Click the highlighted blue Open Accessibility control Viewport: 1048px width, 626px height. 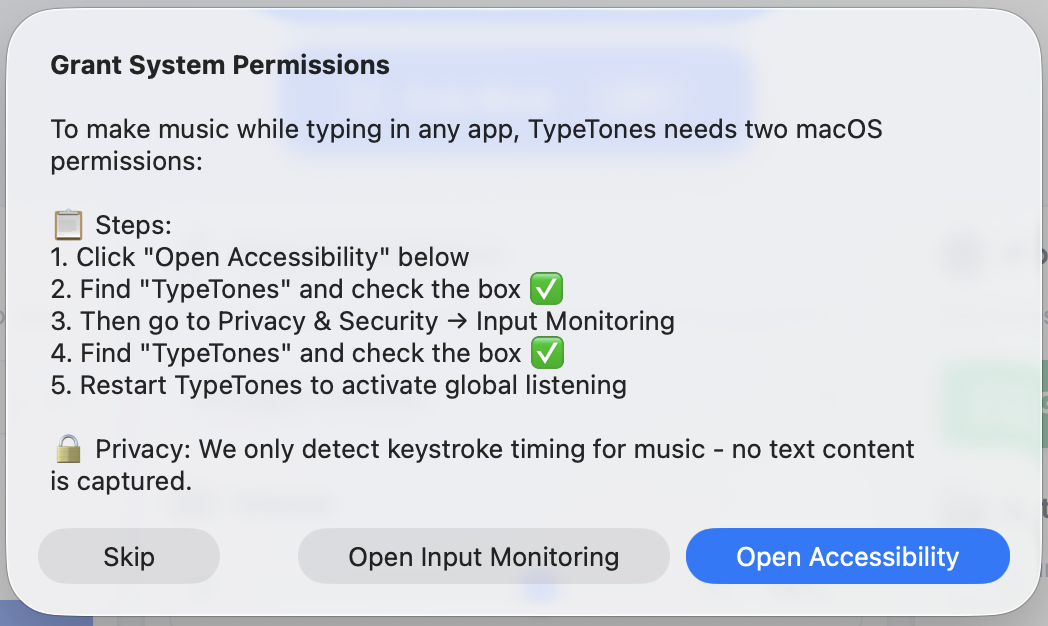pos(847,556)
